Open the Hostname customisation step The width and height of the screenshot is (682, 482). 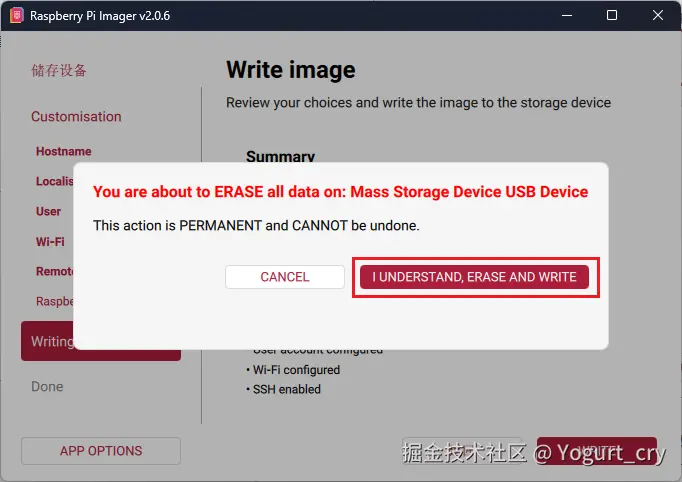[63, 152]
